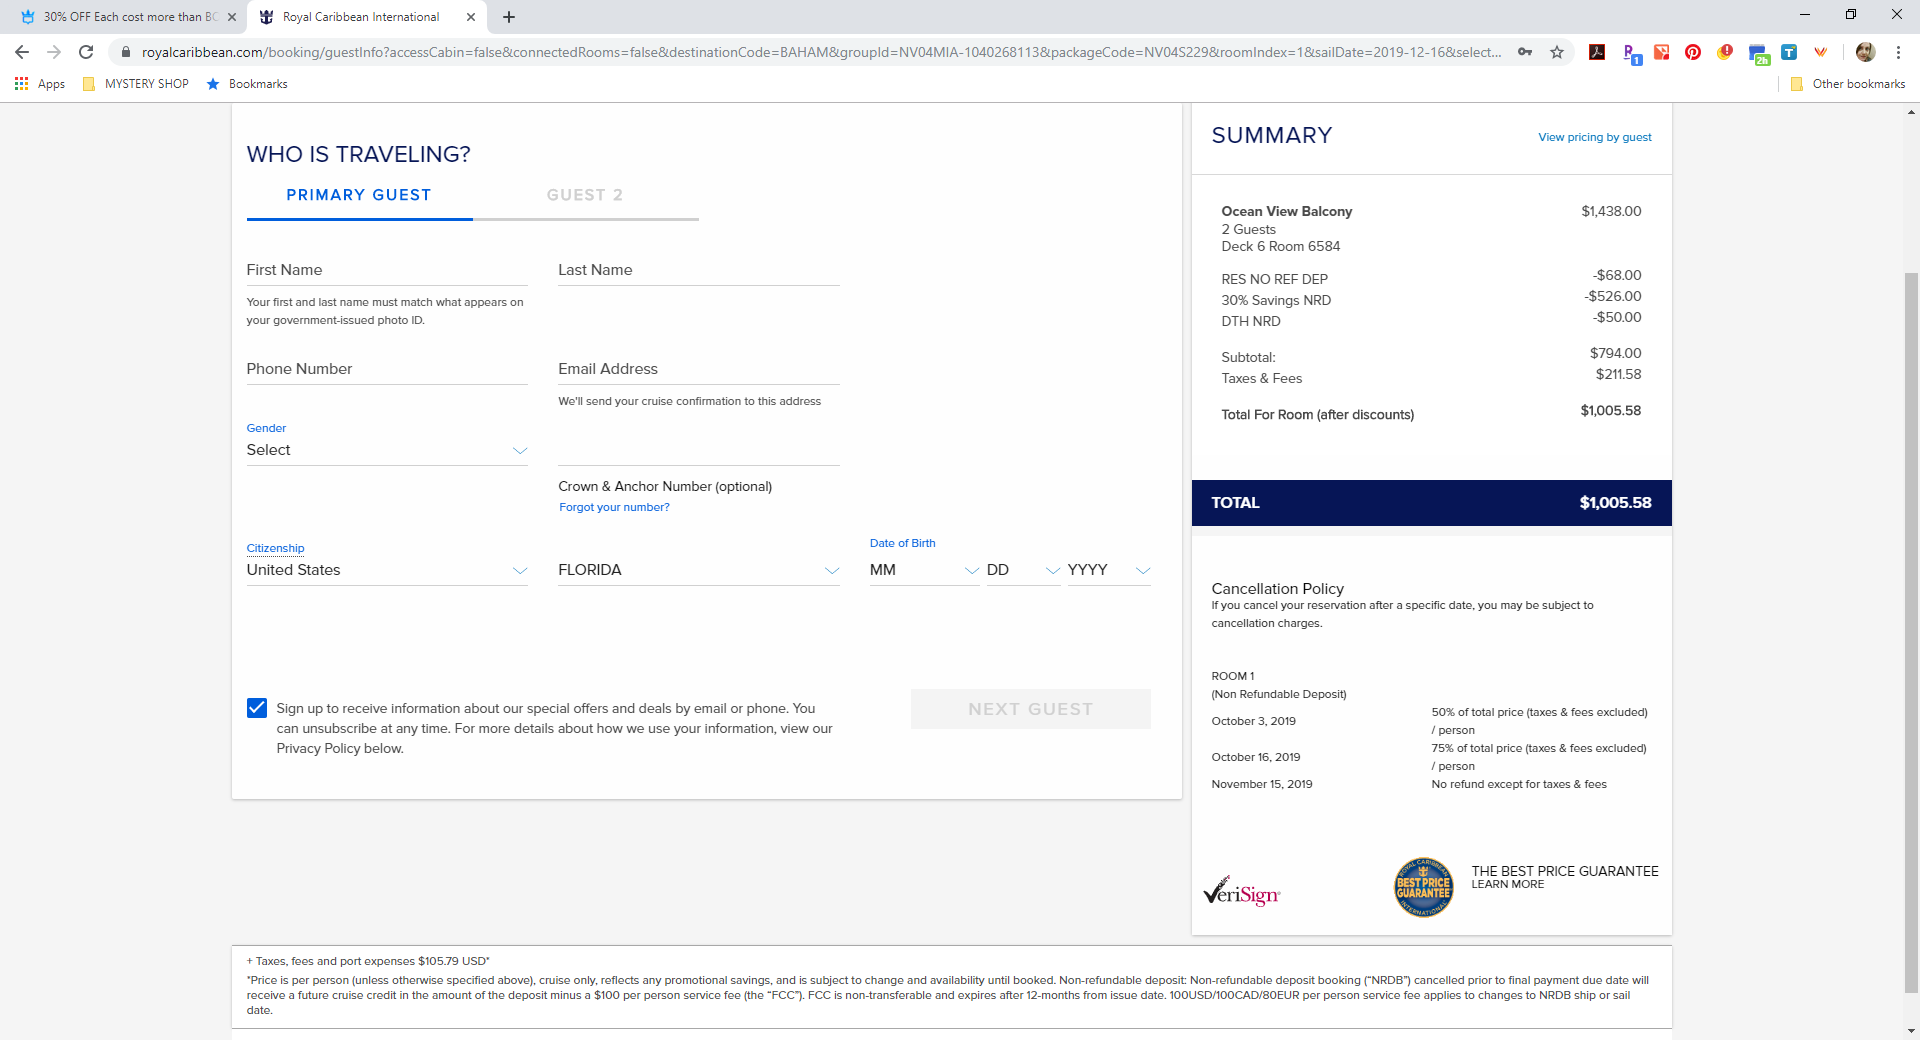Click the Deck 6 Room 6584 text

point(1280,246)
